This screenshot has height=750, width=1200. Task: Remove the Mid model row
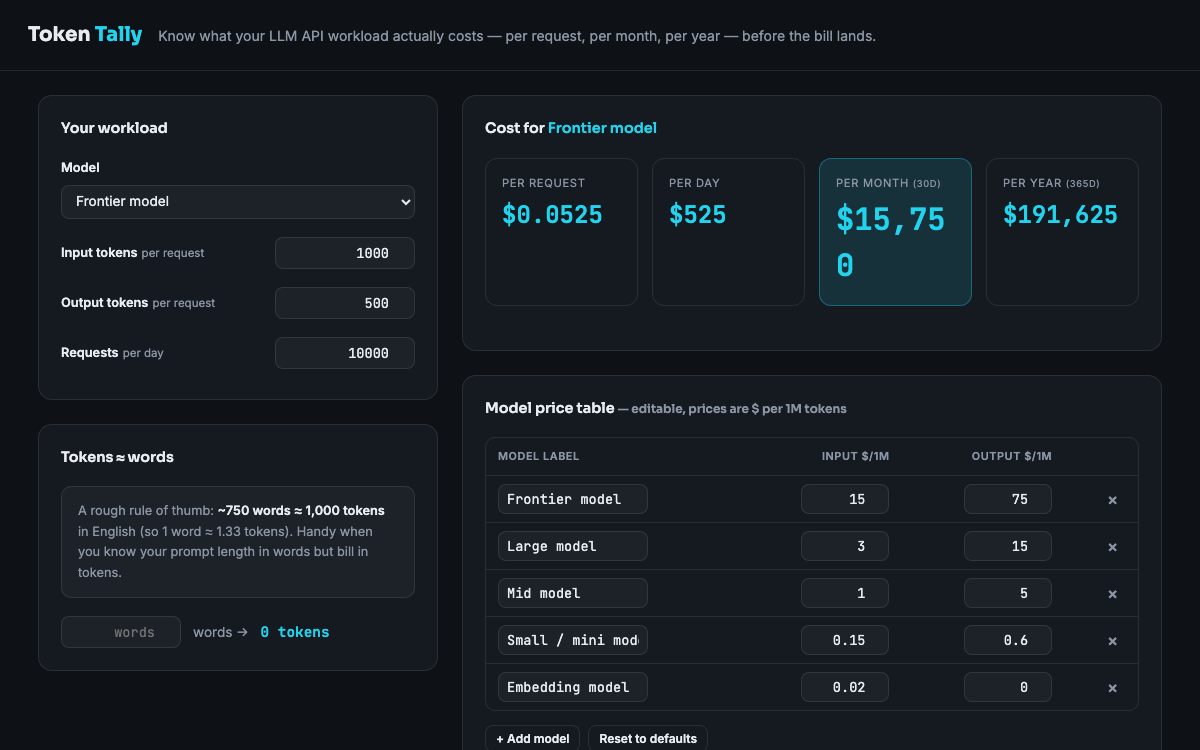(1112, 594)
